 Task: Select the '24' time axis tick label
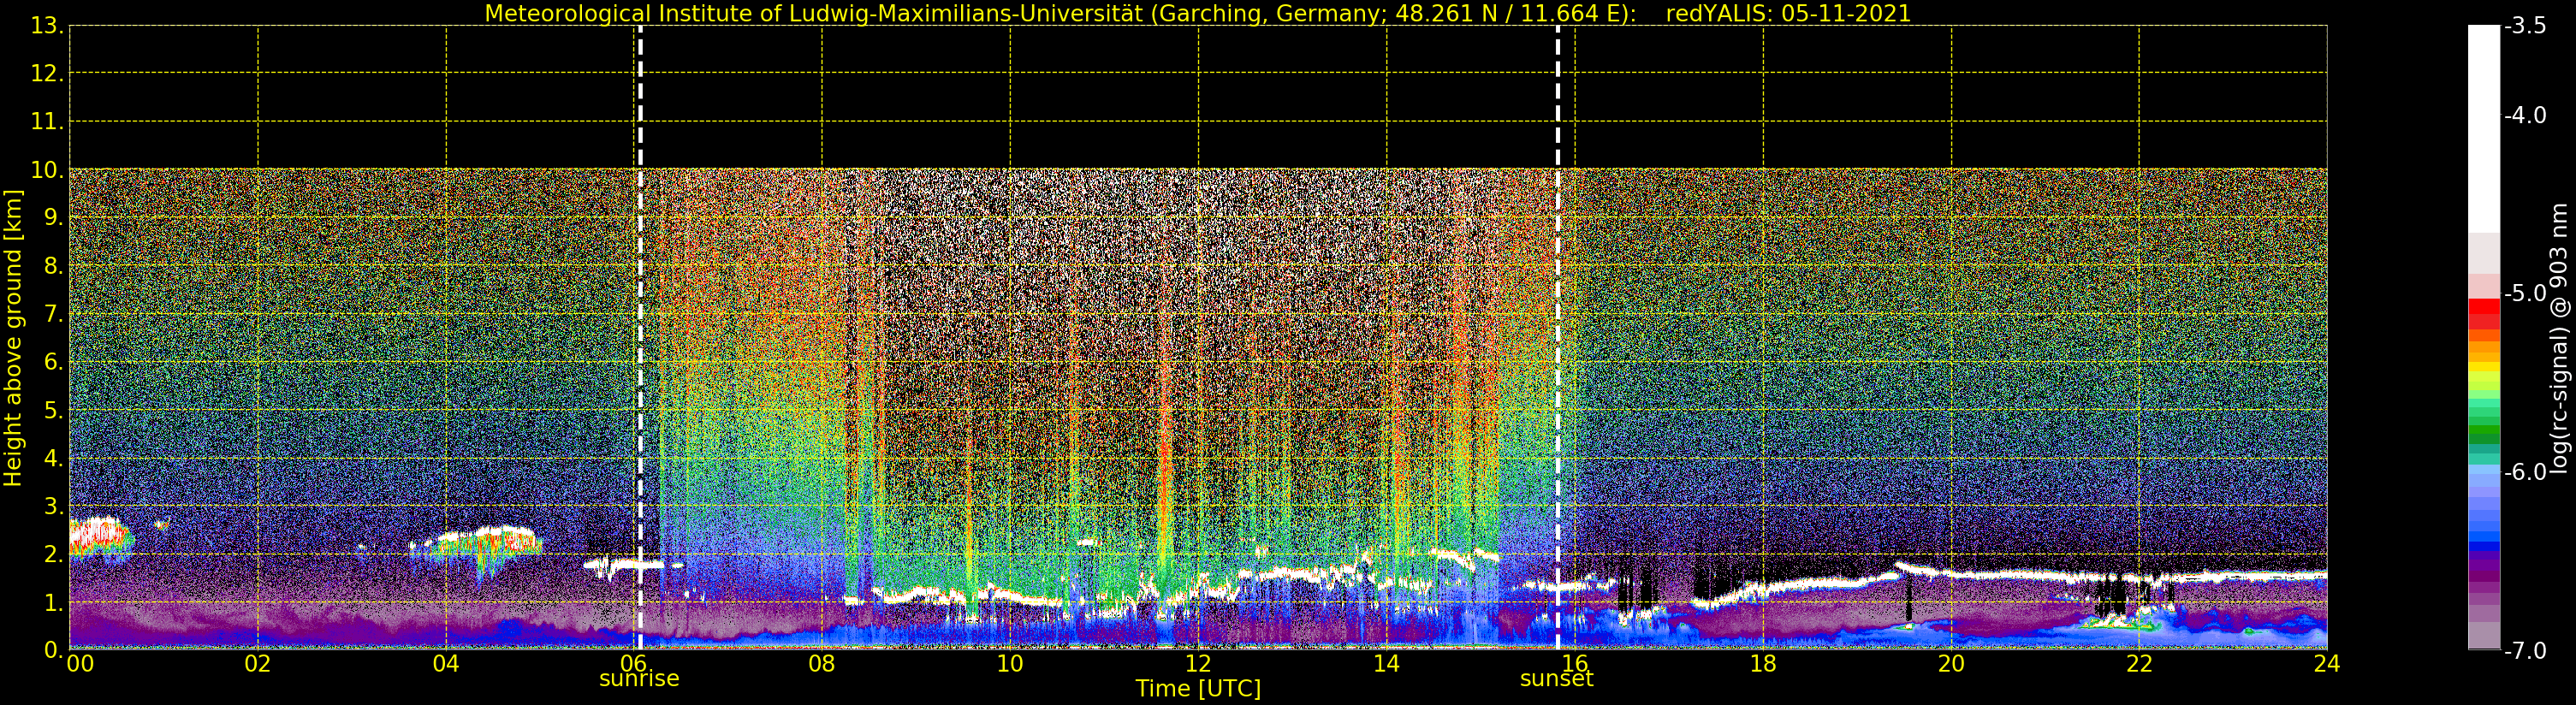point(2327,664)
